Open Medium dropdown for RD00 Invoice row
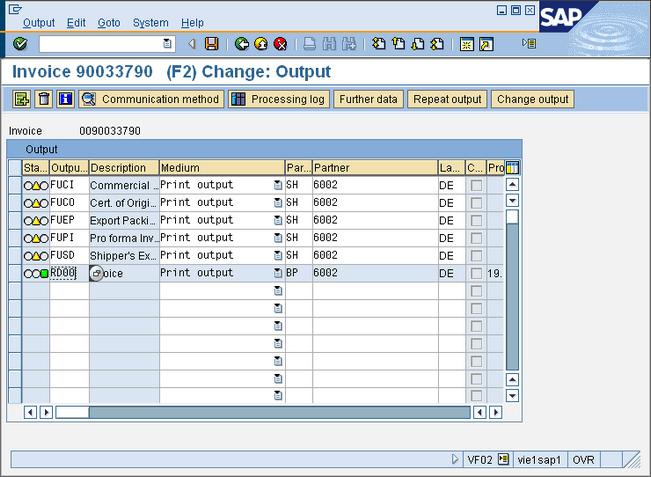651x477 pixels. [x=278, y=273]
